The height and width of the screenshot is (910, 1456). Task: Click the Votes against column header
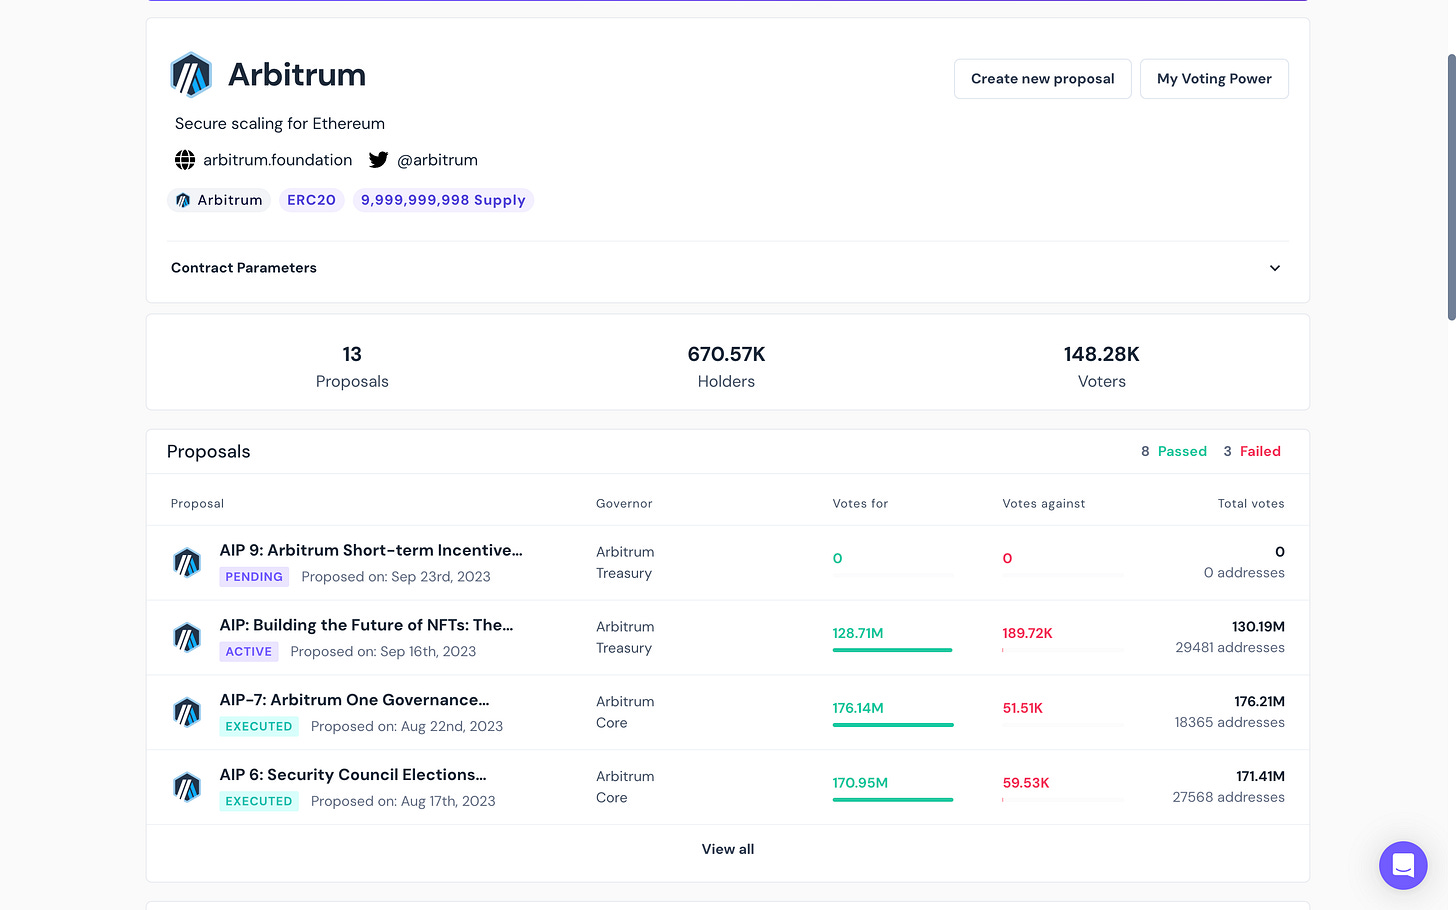[1044, 504]
